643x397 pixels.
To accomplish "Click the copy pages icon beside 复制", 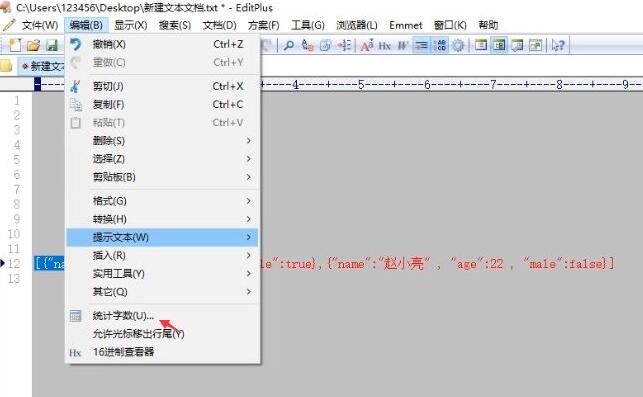I will (x=75, y=105).
